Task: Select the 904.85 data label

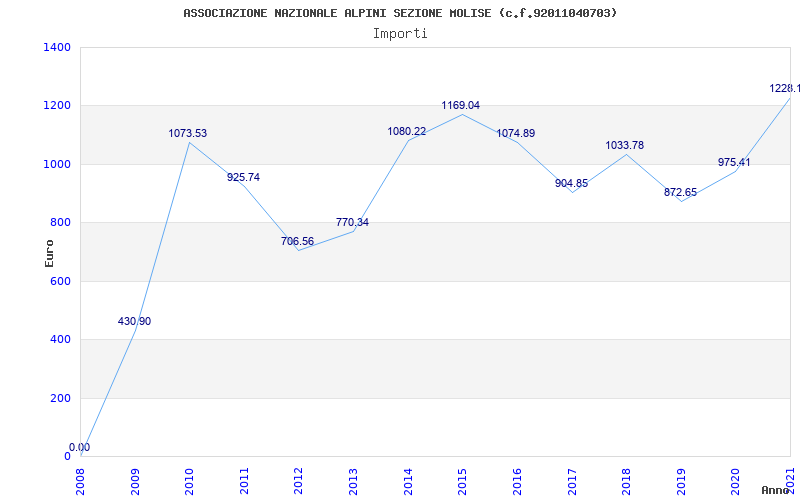Action: tap(571, 184)
